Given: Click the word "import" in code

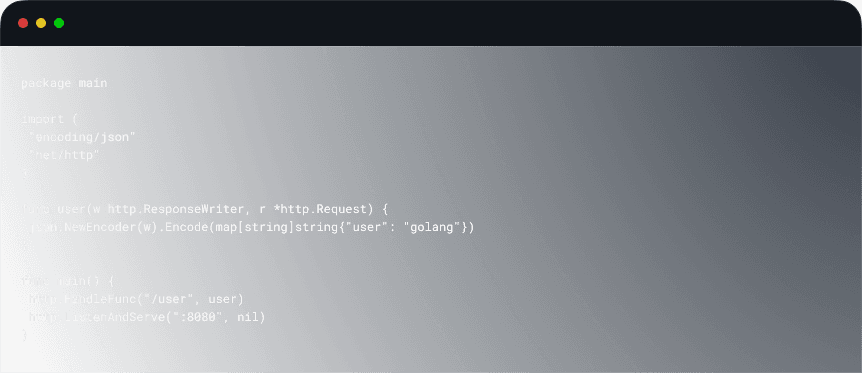Looking at the screenshot, I should coord(43,119).
